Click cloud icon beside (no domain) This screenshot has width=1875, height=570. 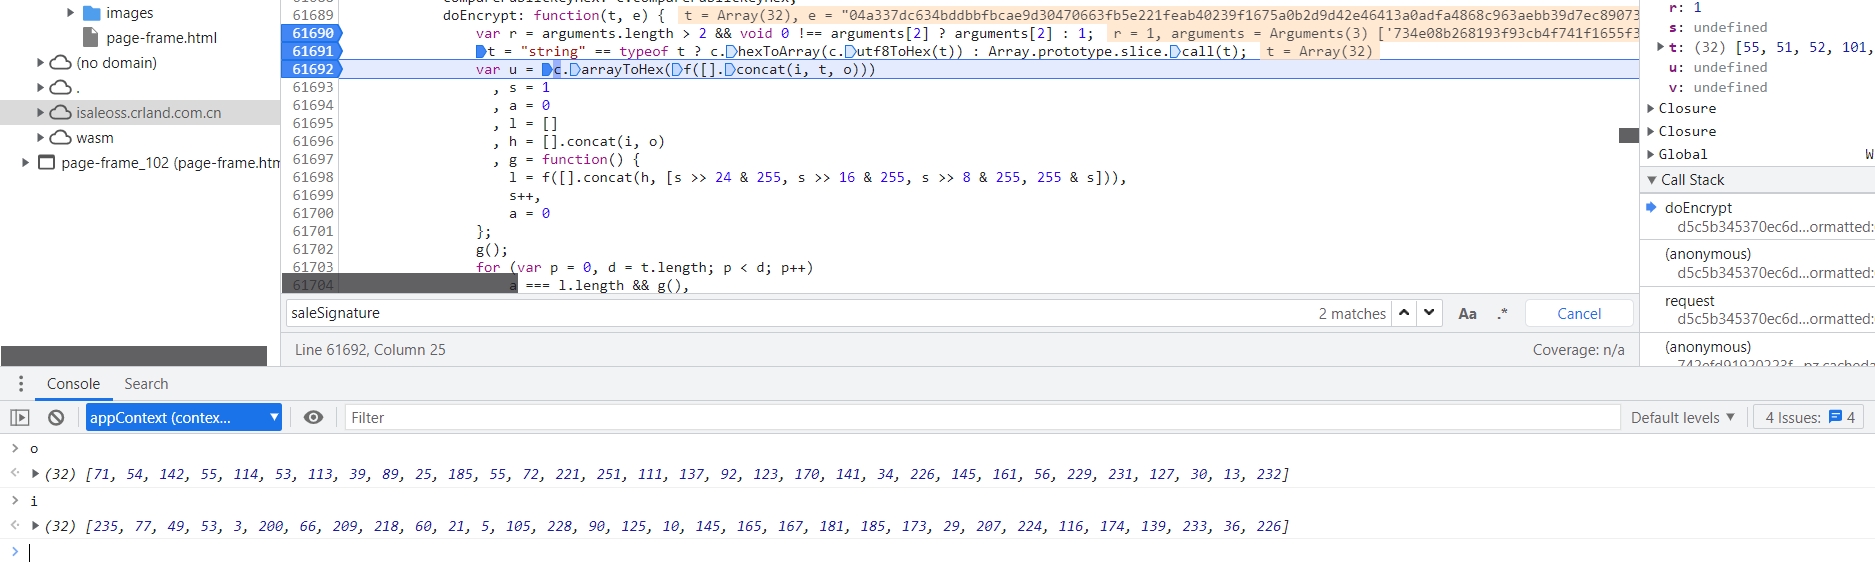tap(60, 63)
